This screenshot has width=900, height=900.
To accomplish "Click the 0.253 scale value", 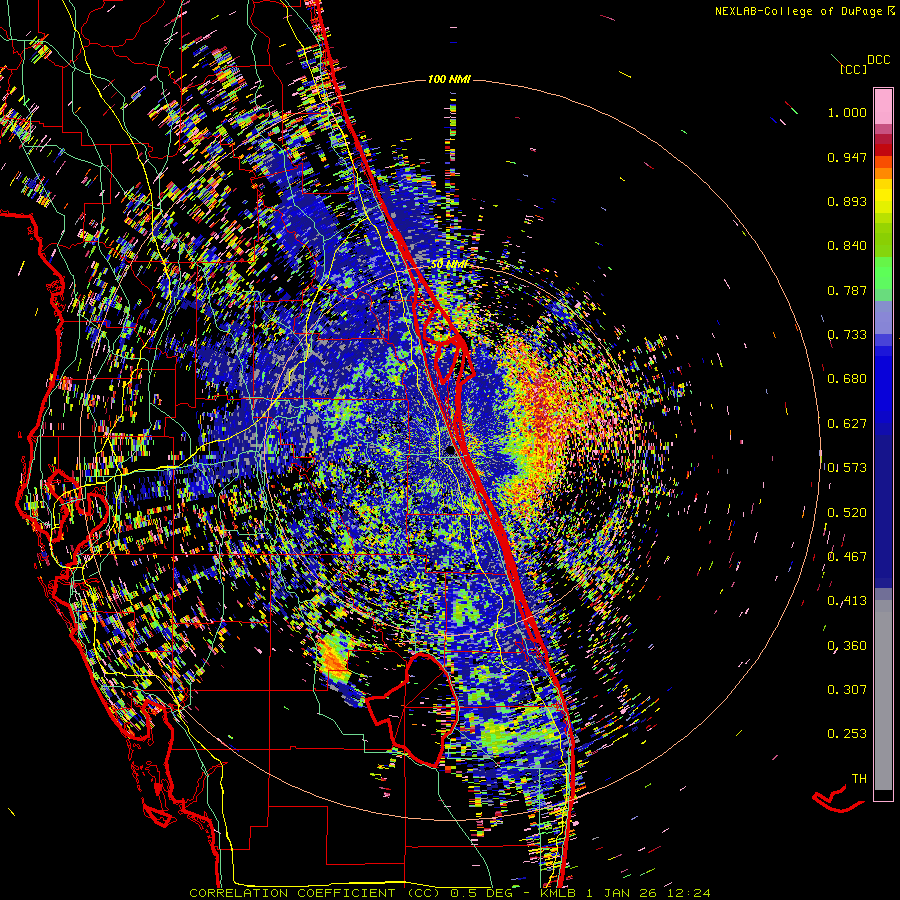I will coord(847,734).
